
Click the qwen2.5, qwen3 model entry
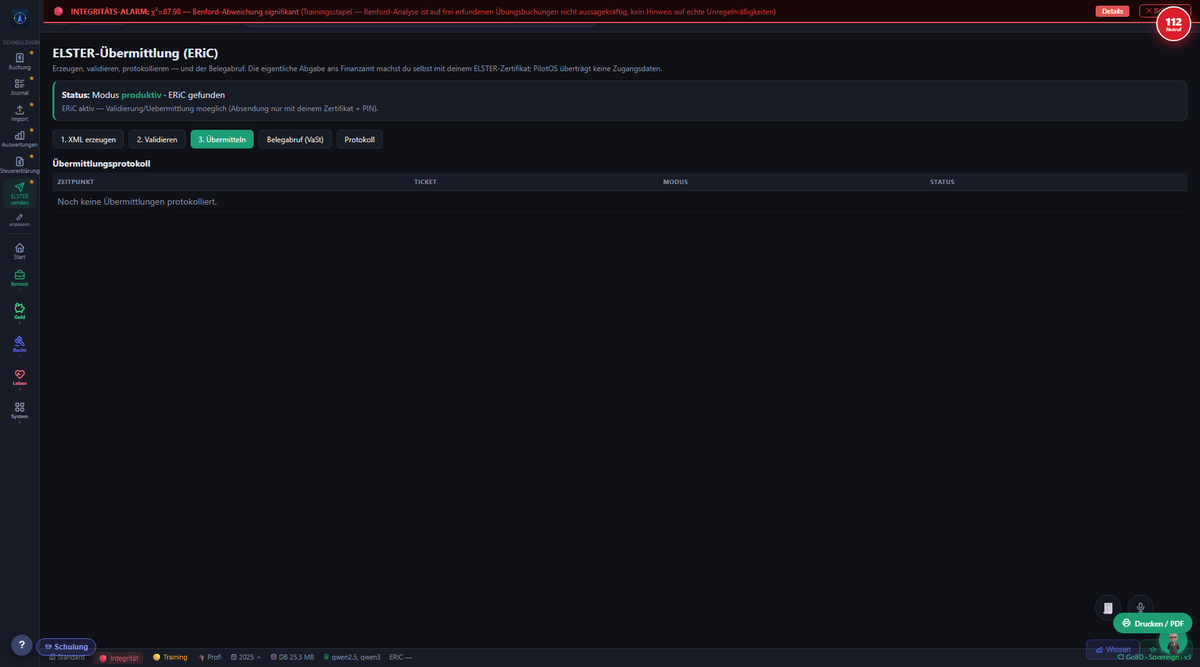(x=352, y=657)
